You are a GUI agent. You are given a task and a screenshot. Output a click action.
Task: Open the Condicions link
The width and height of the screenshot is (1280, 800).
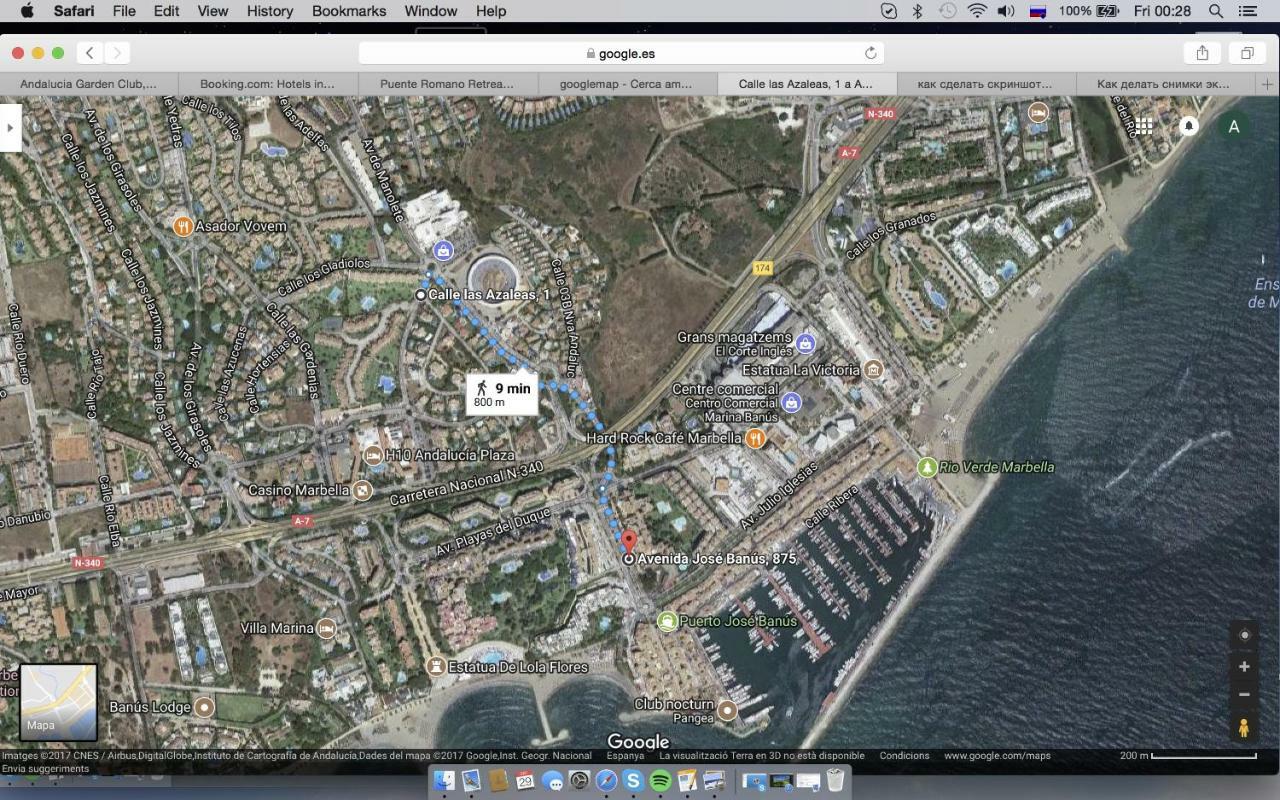[x=905, y=756]
